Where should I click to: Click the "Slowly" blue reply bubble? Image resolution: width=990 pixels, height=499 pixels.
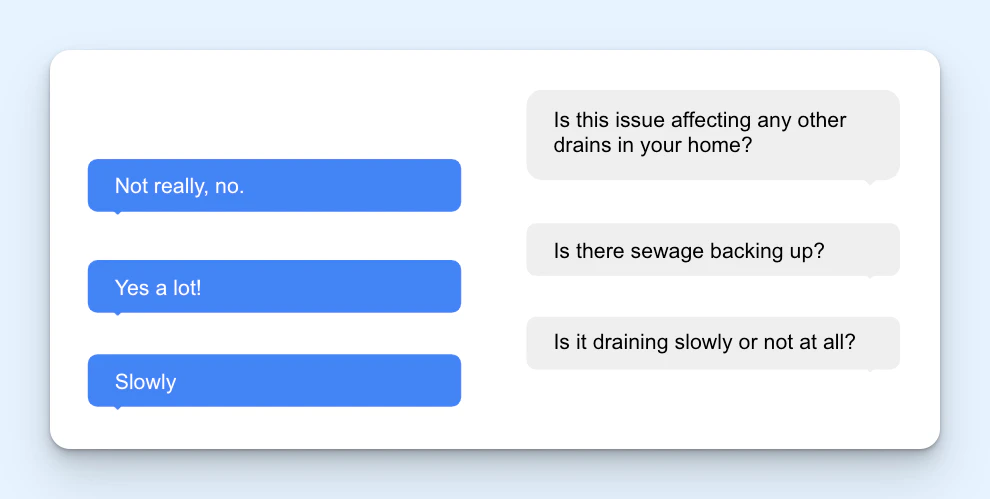pyautogui.click(x=274, y=381)
